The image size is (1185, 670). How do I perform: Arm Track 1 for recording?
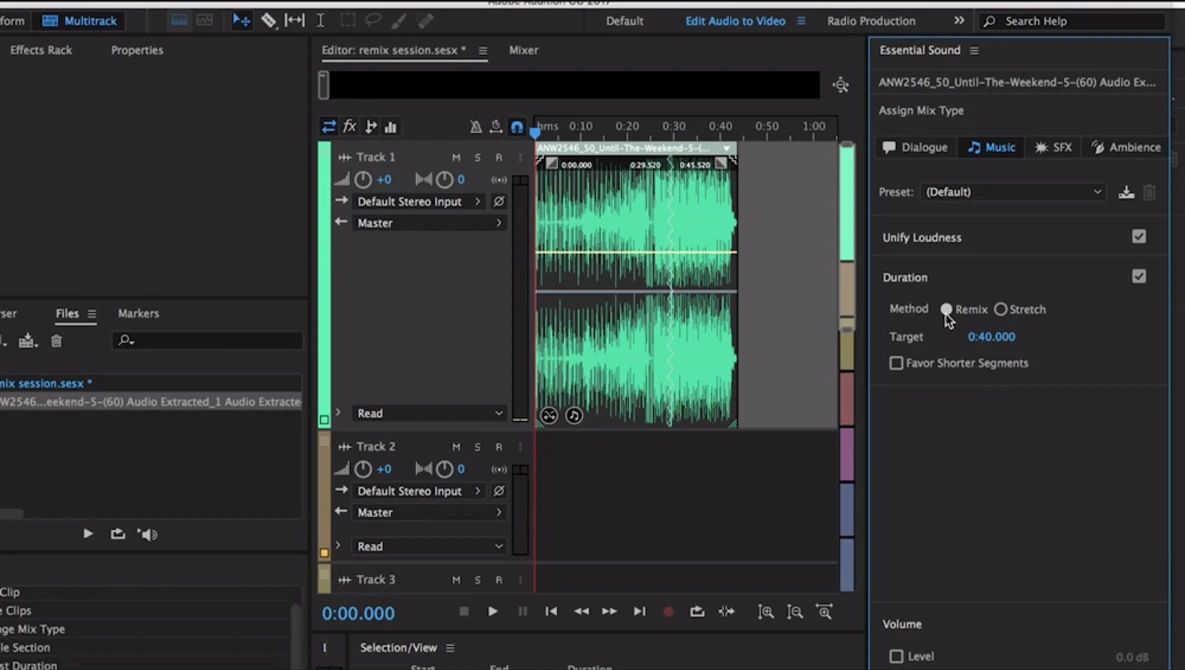(x=499, y=157)
